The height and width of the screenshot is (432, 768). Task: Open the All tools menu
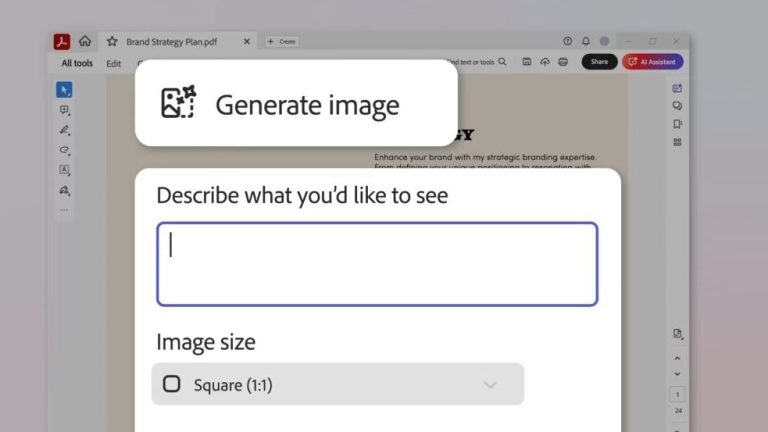(77, 63)
